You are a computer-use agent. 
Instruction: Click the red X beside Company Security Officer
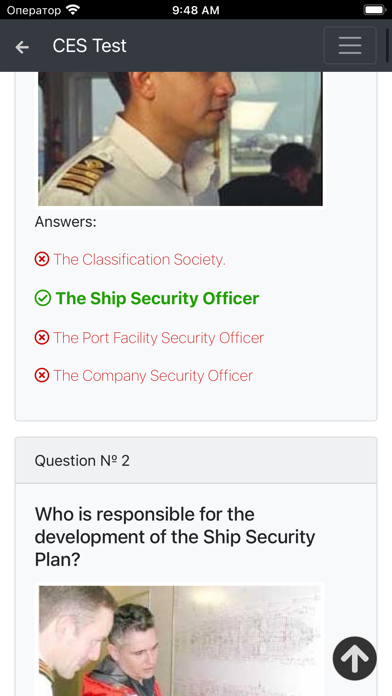42,376
